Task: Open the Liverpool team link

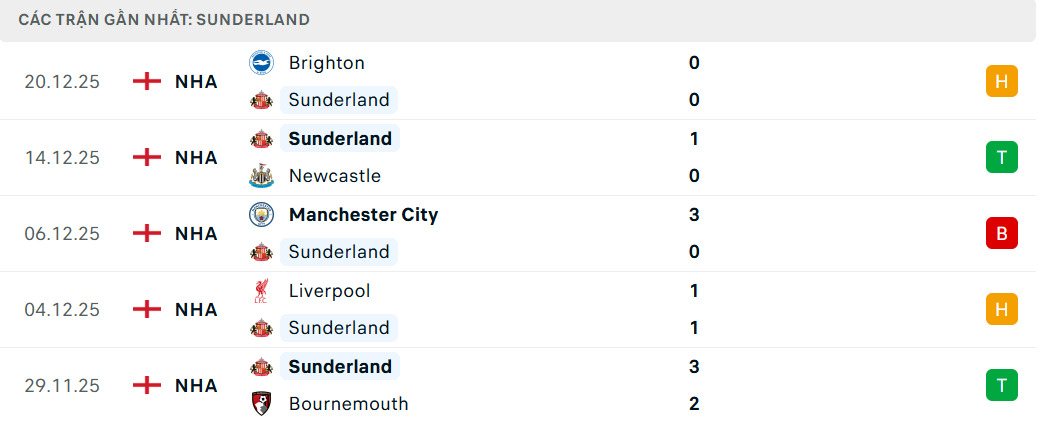Action: (329, 291)
